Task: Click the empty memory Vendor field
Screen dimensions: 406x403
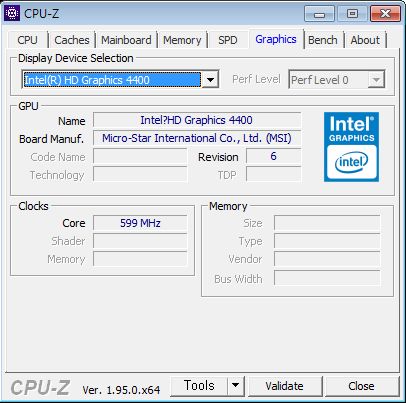Action: [x=327, y=259]
